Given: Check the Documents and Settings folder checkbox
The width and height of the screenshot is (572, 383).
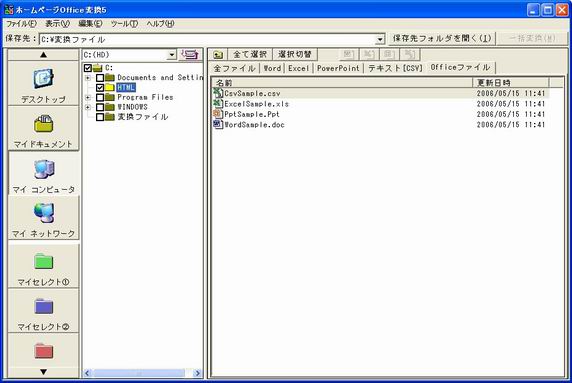Looking at the screenshot, I should click(100, 78).
